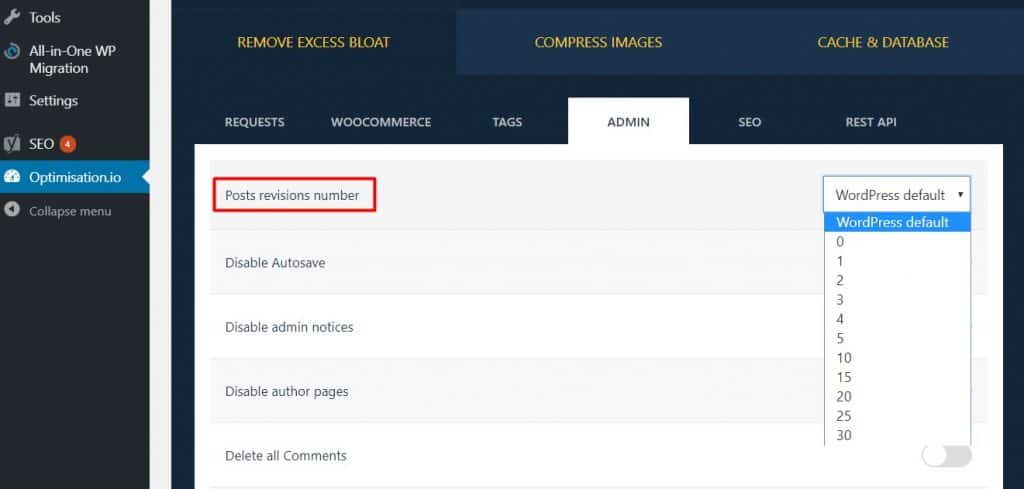
Task: Select the Admin tab
Action: coord(628,121)
